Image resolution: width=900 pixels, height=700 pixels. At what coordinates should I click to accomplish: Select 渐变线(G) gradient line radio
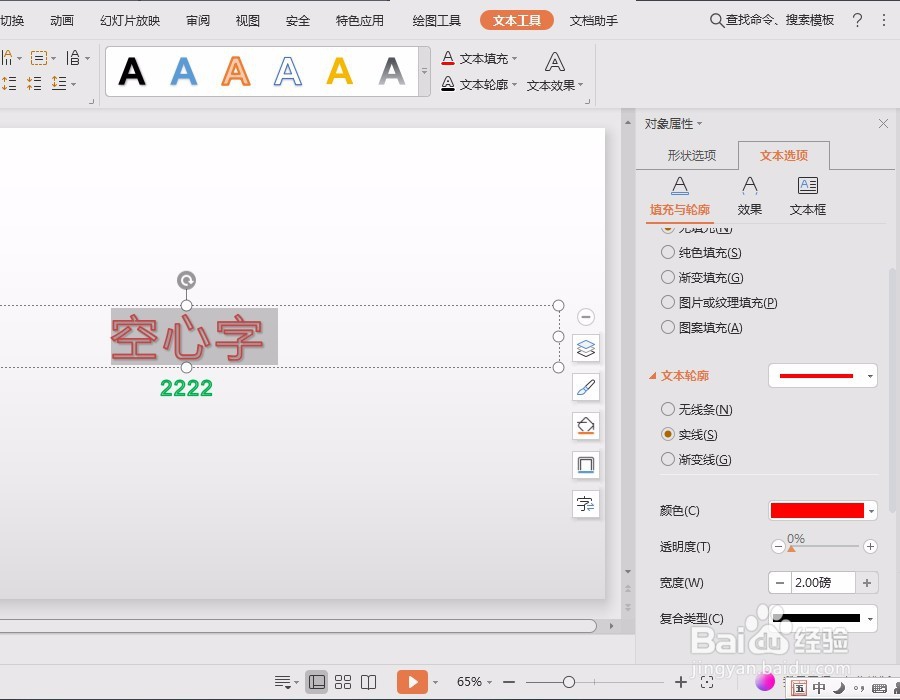[x=668, y=459]
